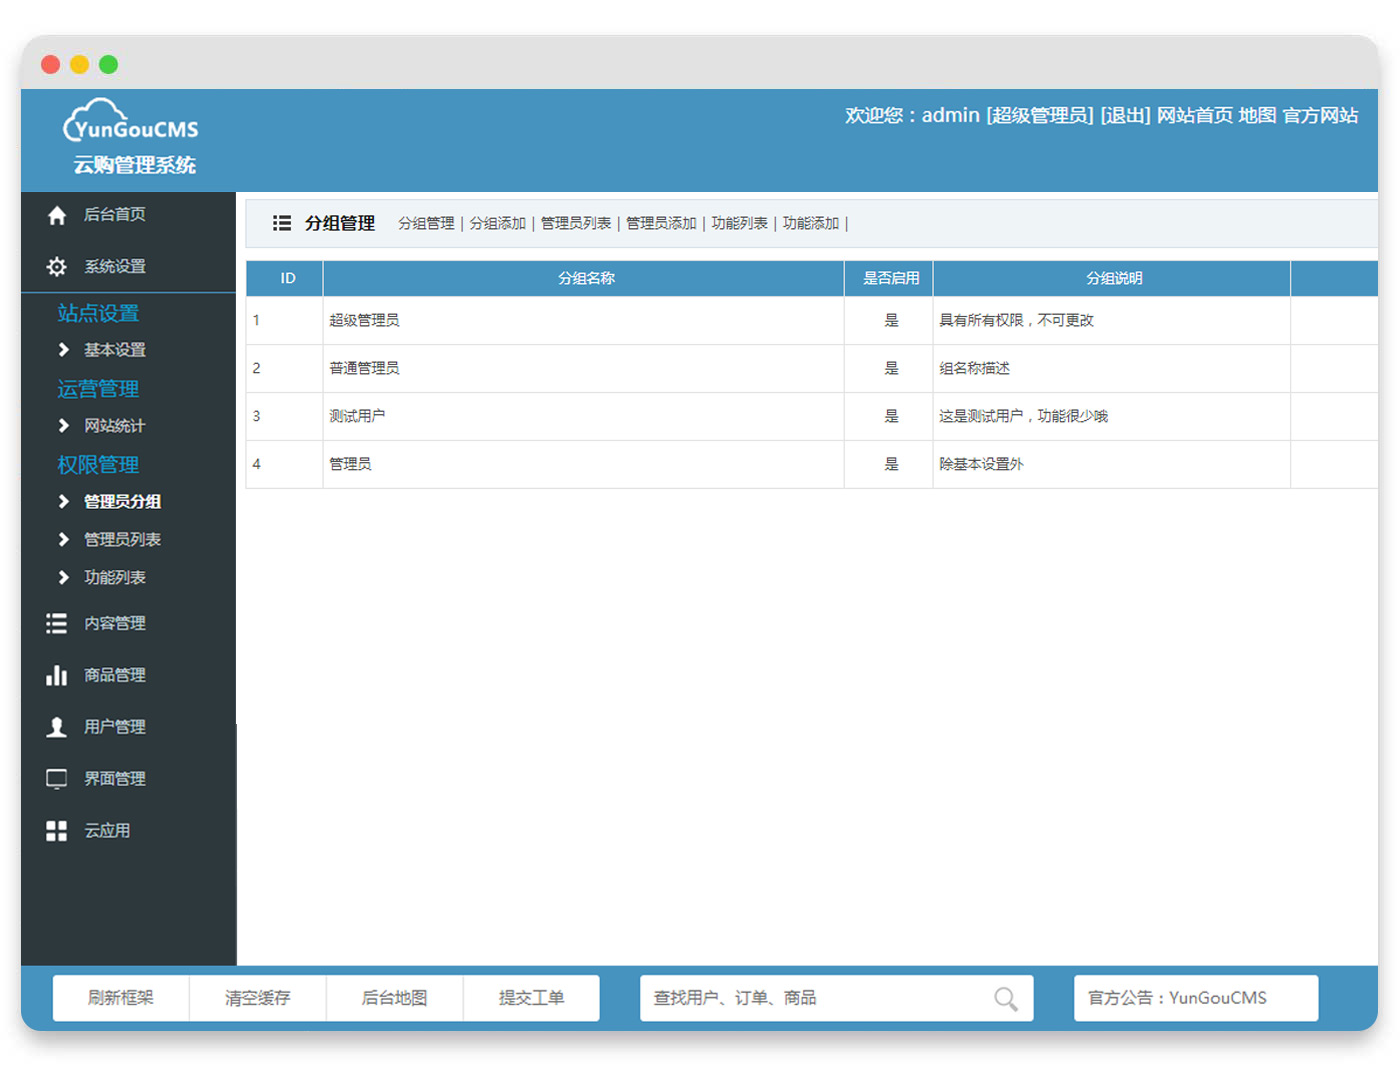Expand chevron next to 基本设置
This screenshot has height=1066, width=1400.
coord(64,350)
